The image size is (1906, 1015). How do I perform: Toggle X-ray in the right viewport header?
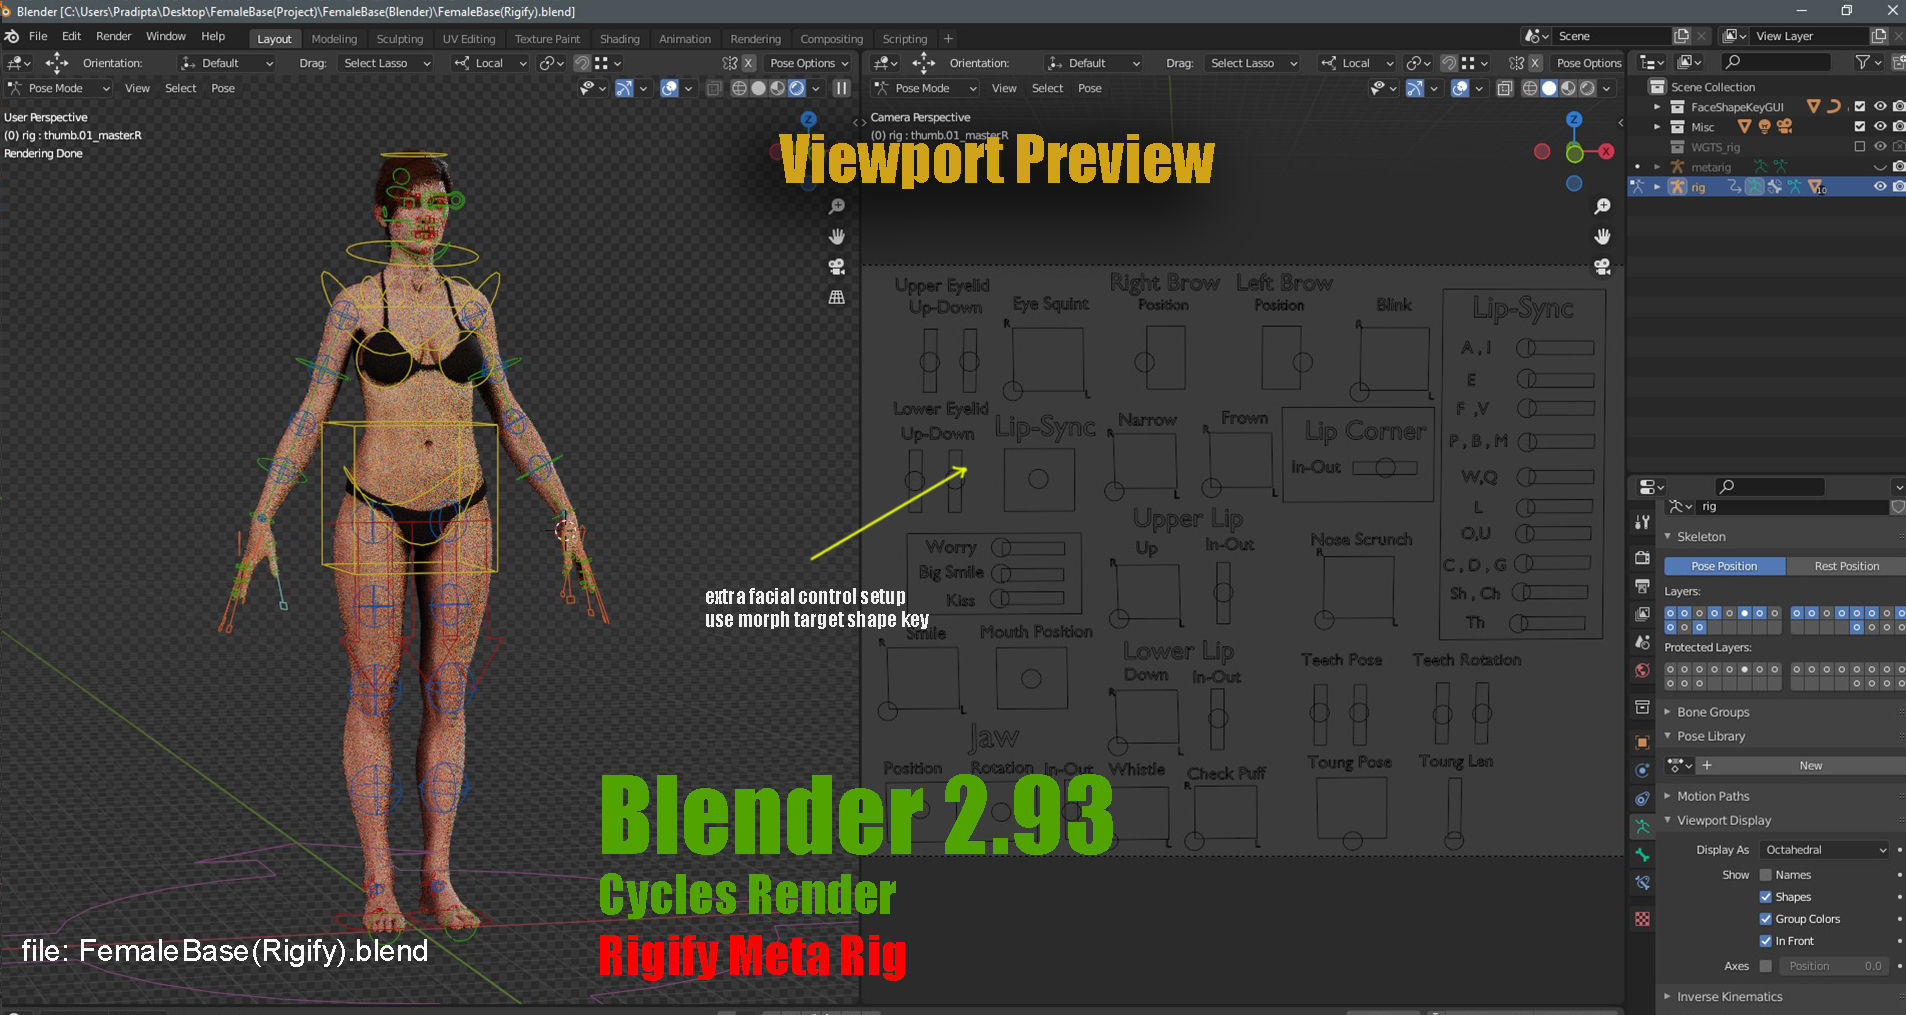(1505, 88)
